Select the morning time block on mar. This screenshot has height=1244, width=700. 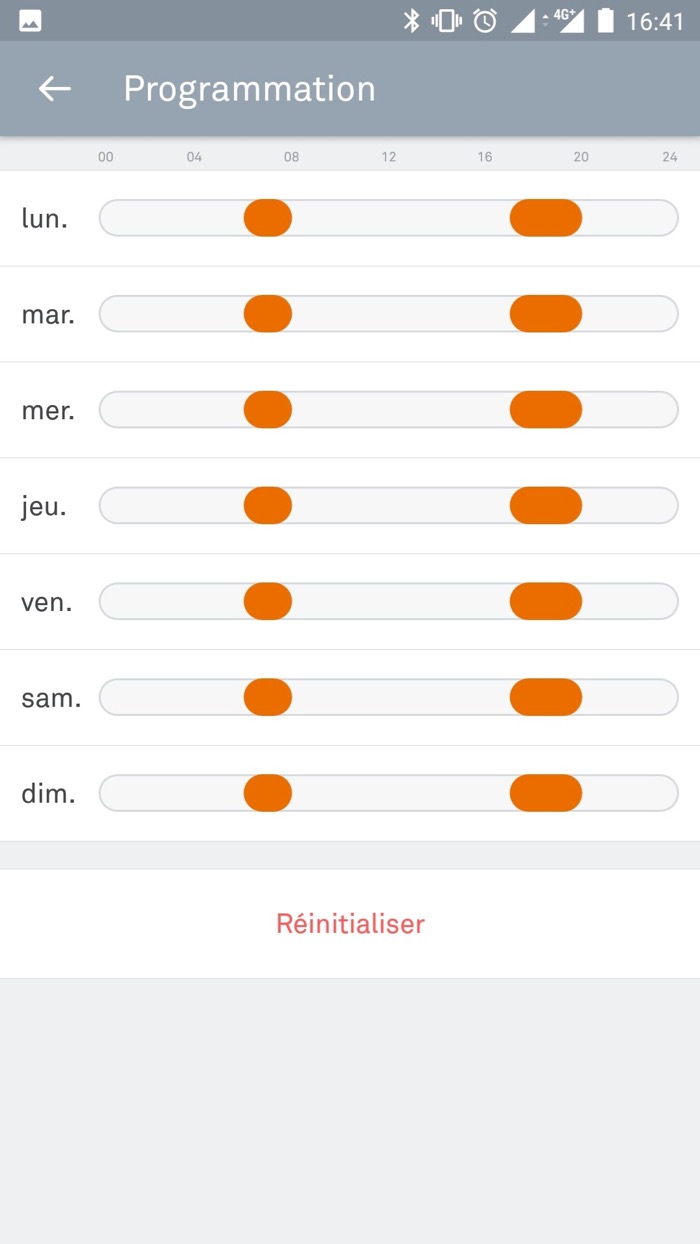[268, 314]
